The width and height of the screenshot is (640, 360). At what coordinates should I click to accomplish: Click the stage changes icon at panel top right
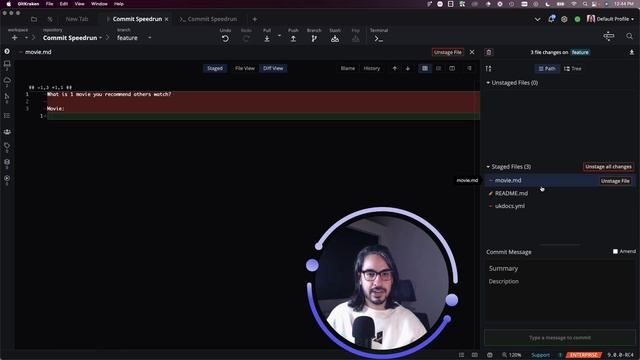[x=631, y=52]
